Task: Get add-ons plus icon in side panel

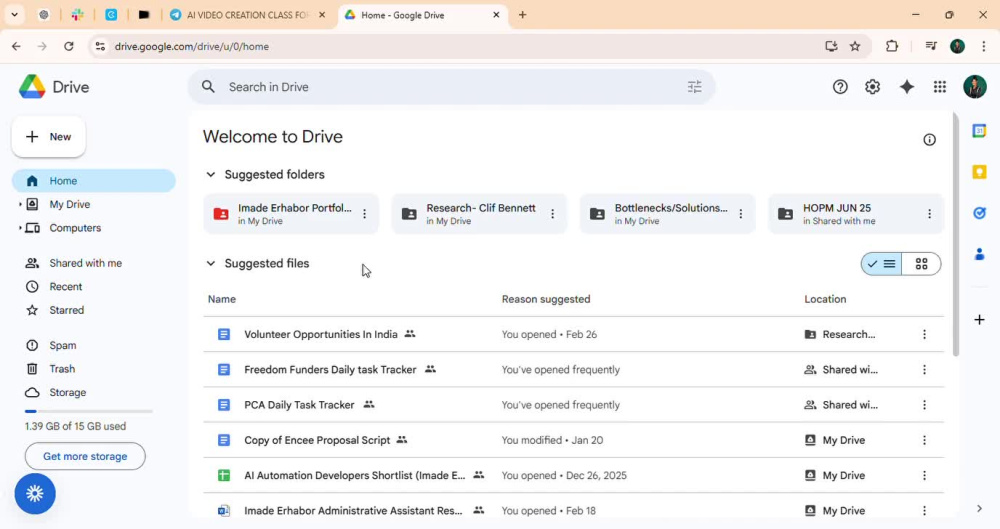Action: [979, 319]
